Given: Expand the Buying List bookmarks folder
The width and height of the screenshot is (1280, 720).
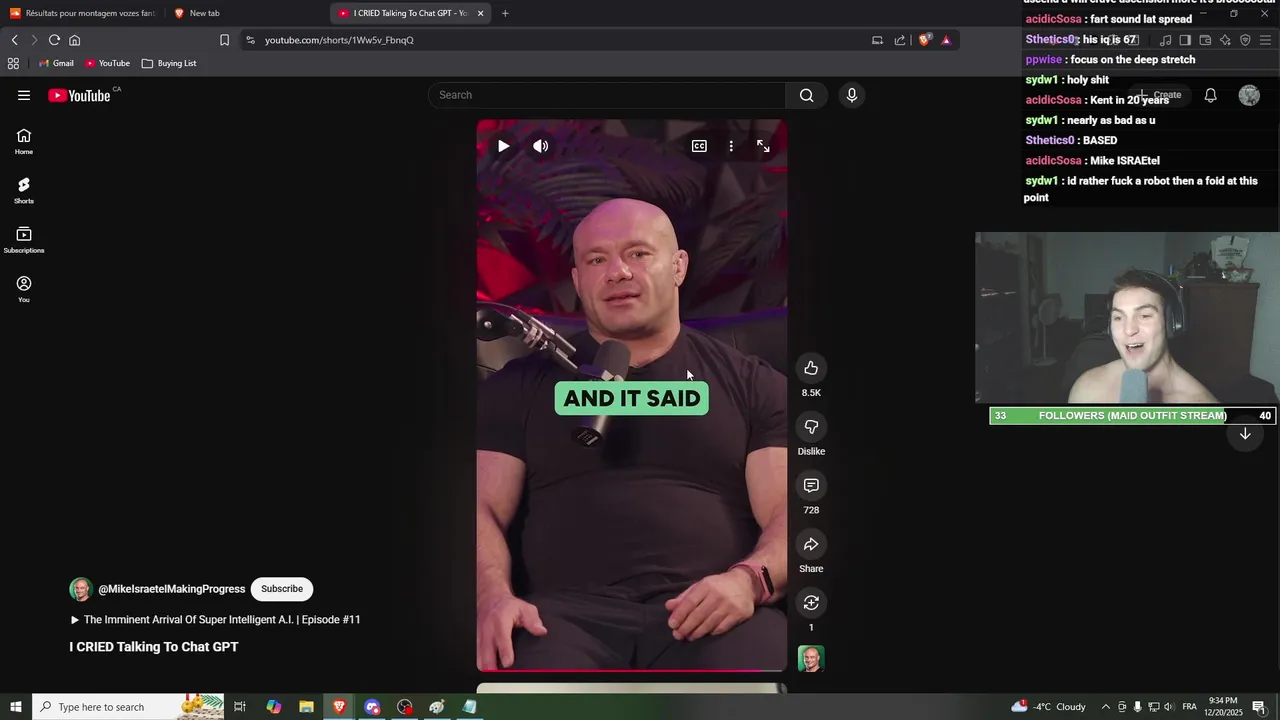Looking at the screenshot, I should [169, 63].
